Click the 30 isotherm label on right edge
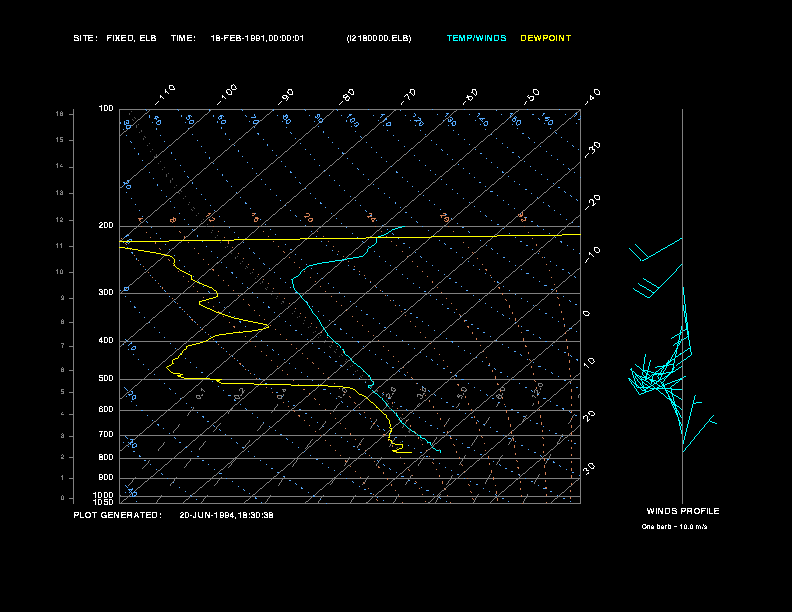 [589, 468]
